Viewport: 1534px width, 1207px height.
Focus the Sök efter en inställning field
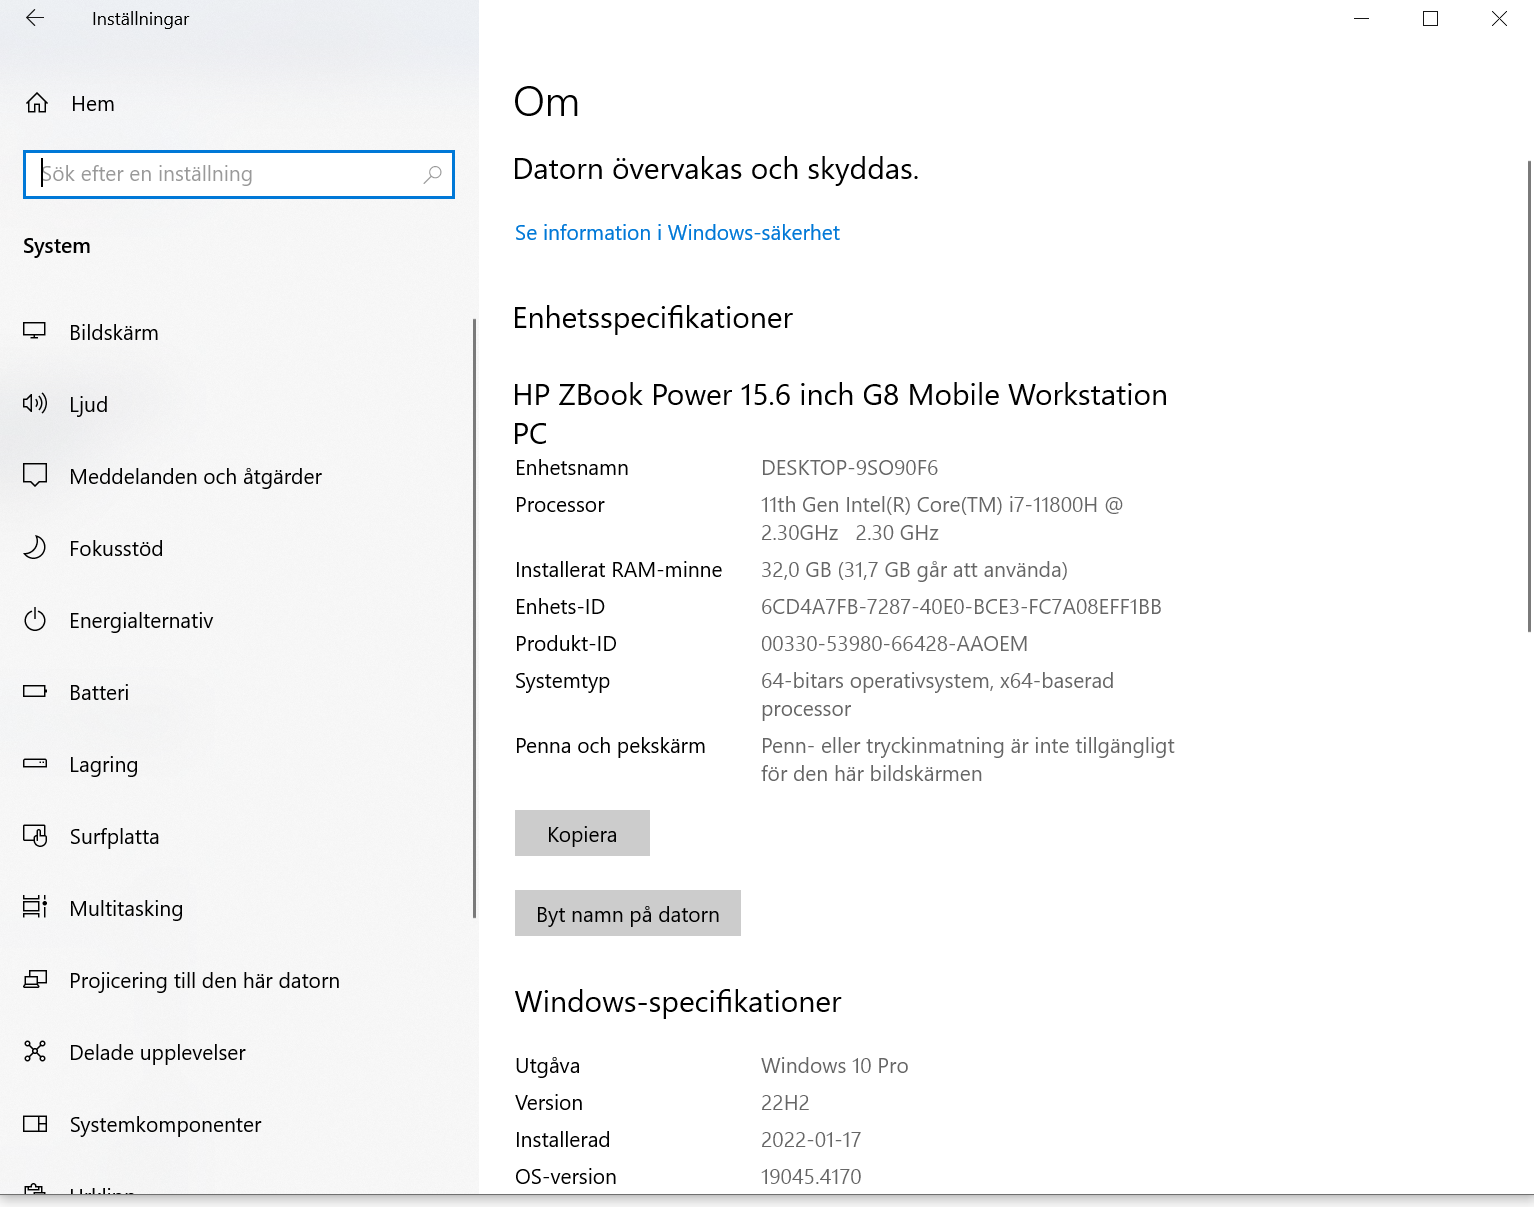click(x=225, y=174)
